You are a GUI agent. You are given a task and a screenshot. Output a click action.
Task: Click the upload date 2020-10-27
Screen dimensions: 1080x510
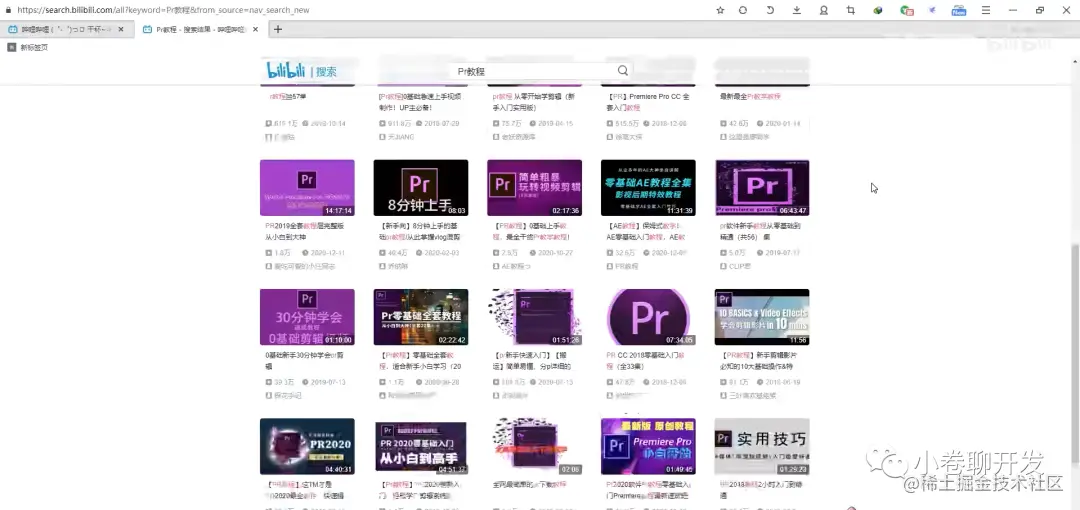pyautogui.click(x=555, y=253)
